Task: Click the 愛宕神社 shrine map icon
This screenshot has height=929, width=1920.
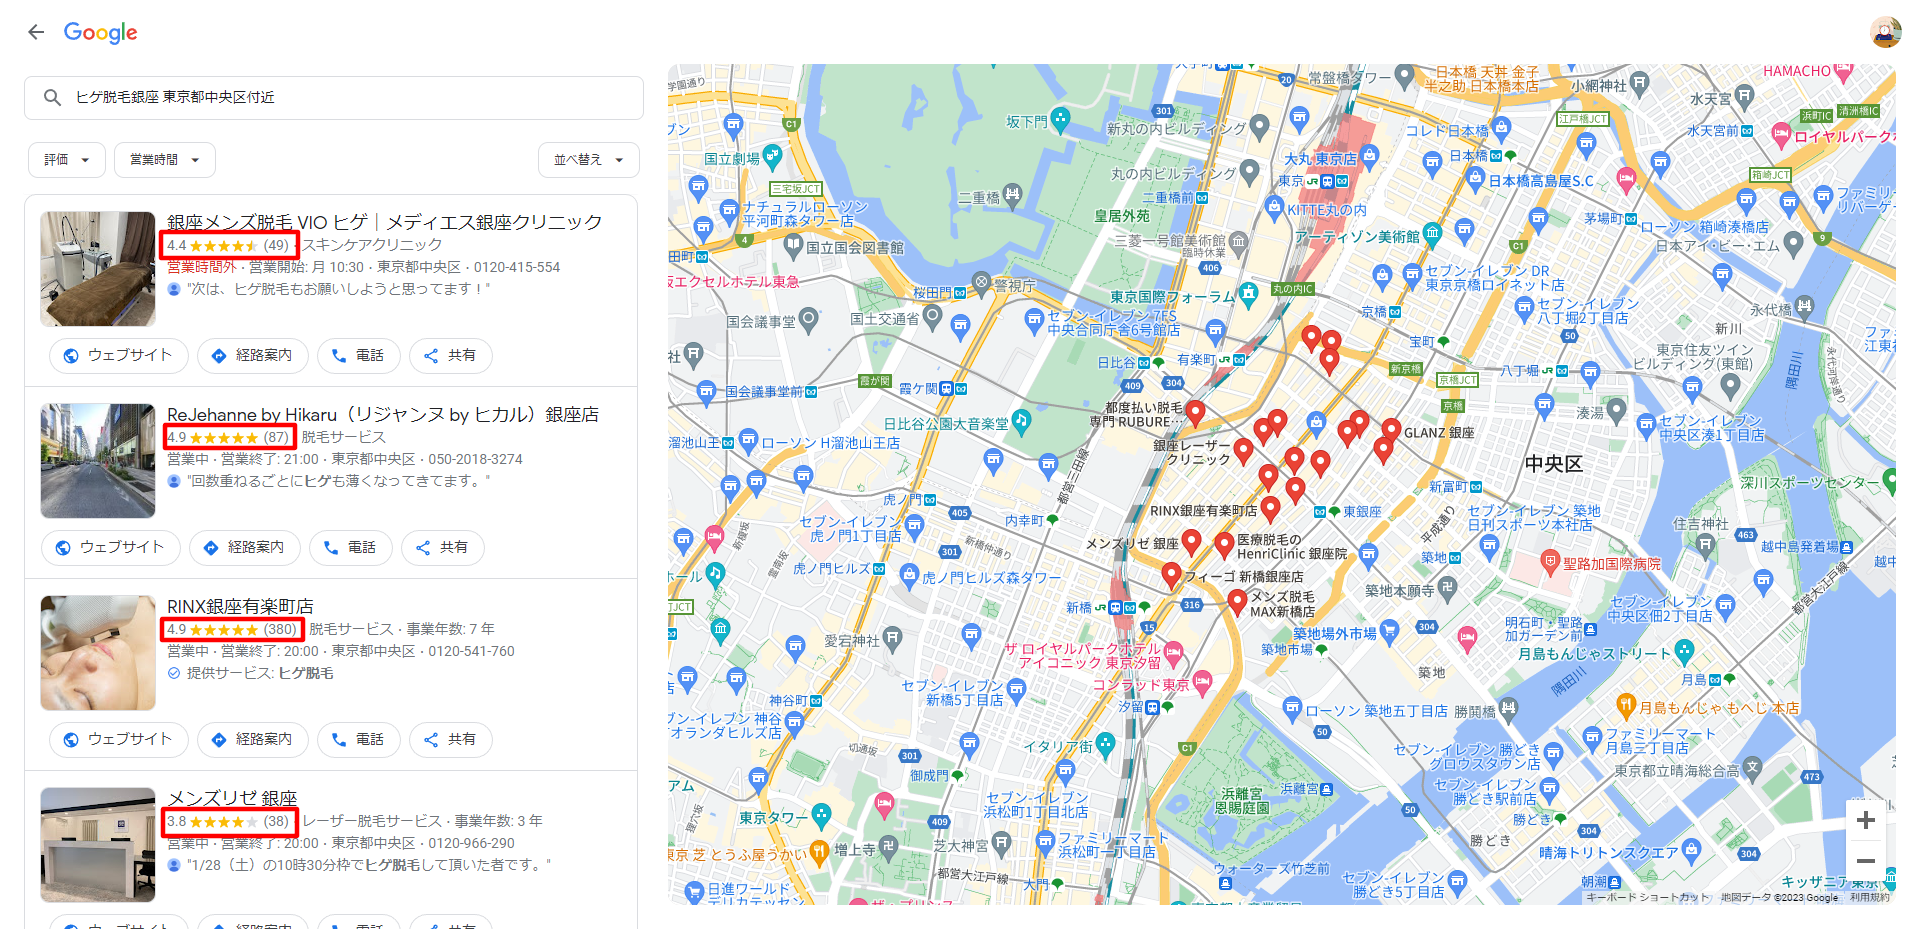Action: click(892, 638)
